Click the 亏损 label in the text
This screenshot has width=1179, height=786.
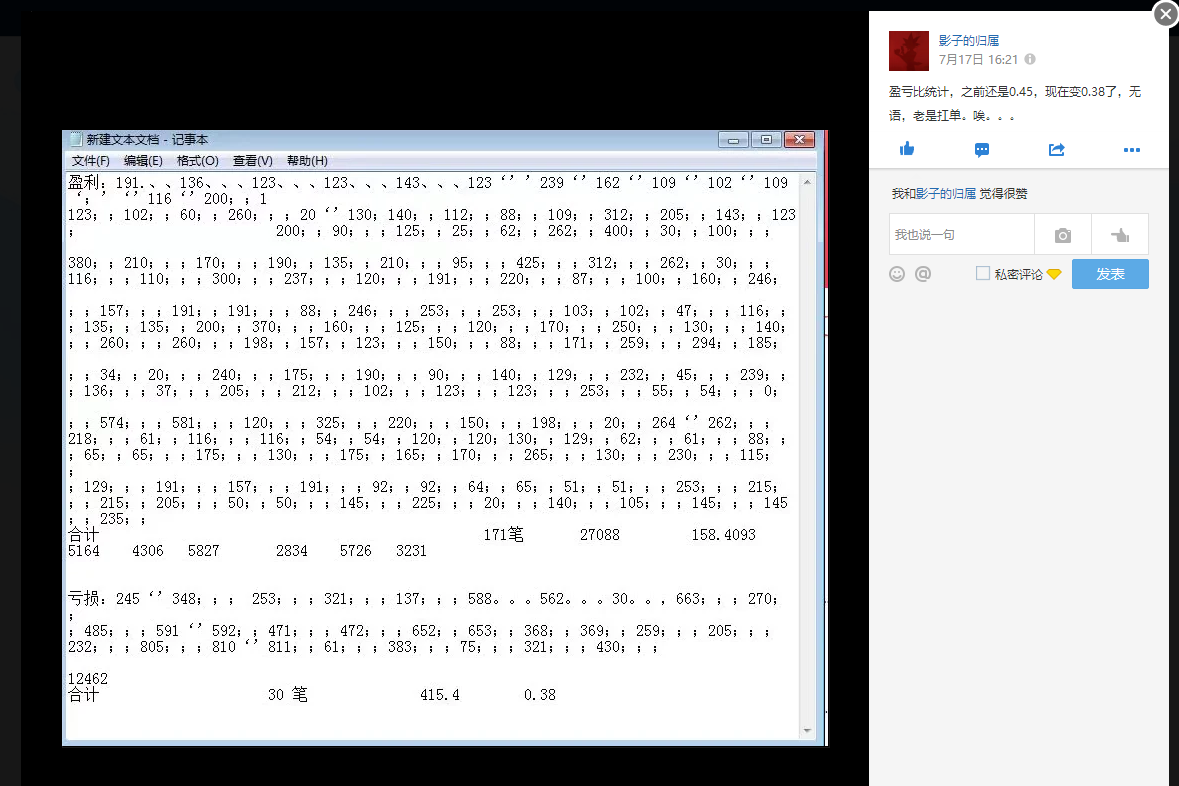pyautogui.click(x=83, y=599)
